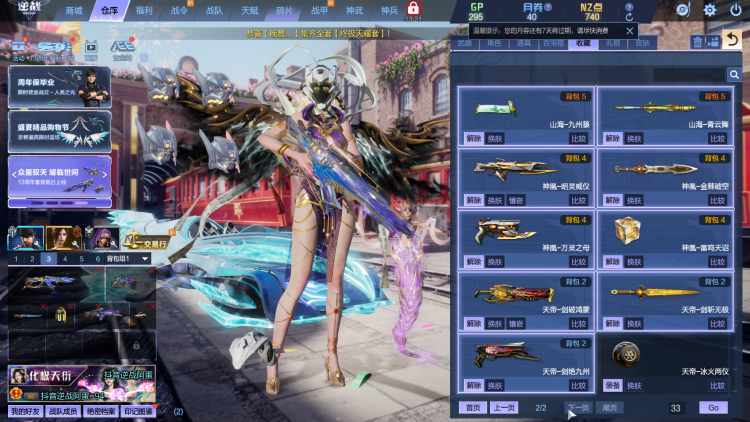Select the purple-hooded character portrait
750x422 pixels.
(102, 238)
